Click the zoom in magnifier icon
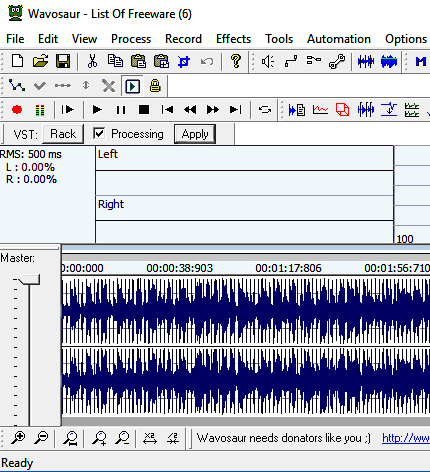430x472 pixels. pos(18,438)
